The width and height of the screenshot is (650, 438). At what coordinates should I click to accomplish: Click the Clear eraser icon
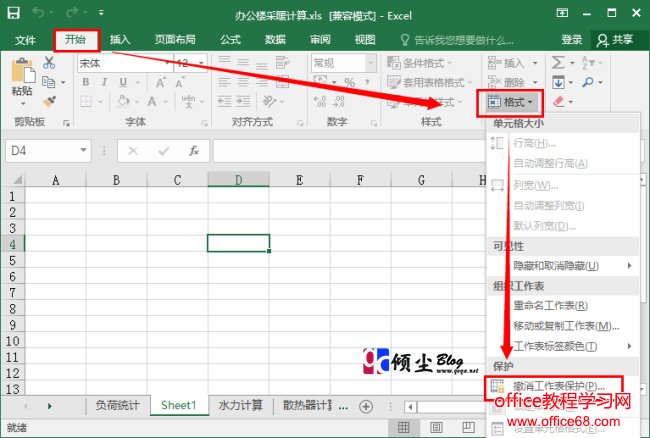(x=559, y=101)
